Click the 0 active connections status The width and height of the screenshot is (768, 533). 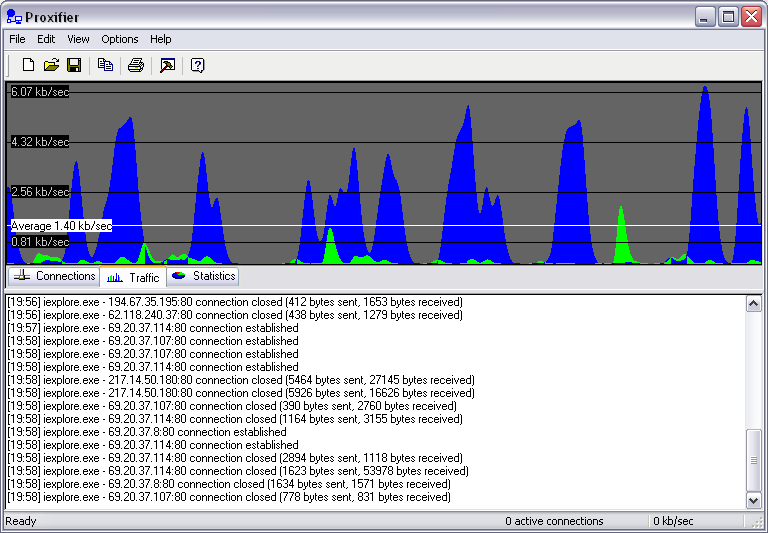(554, 521)
